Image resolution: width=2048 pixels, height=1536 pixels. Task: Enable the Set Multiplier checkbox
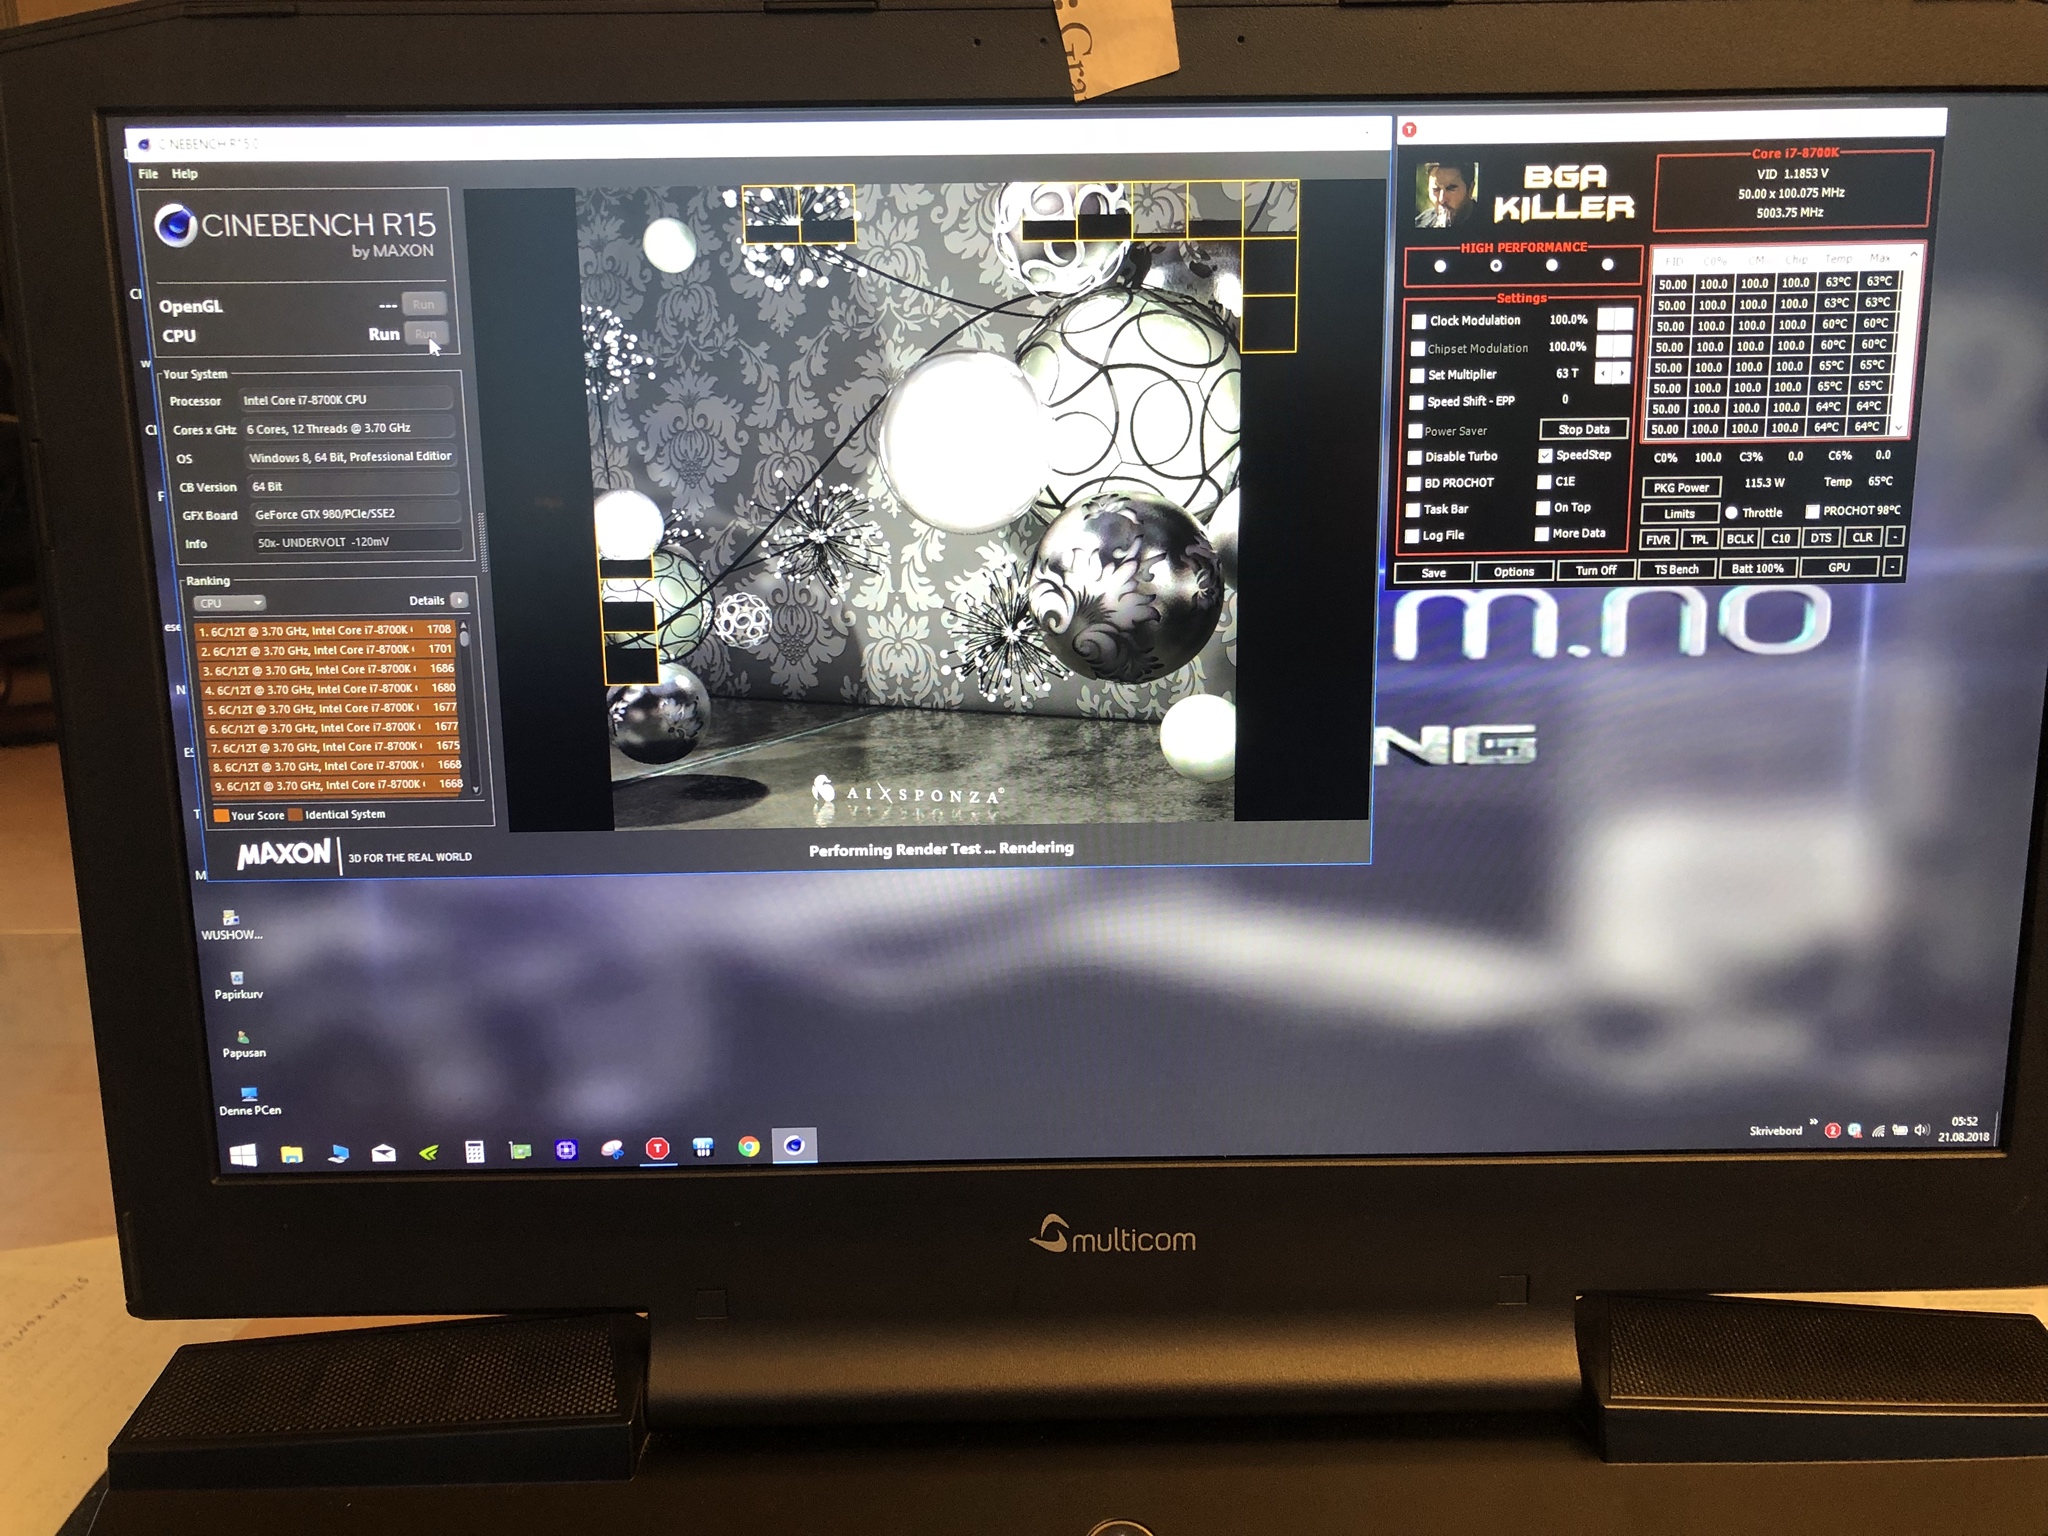(1416, 375)
